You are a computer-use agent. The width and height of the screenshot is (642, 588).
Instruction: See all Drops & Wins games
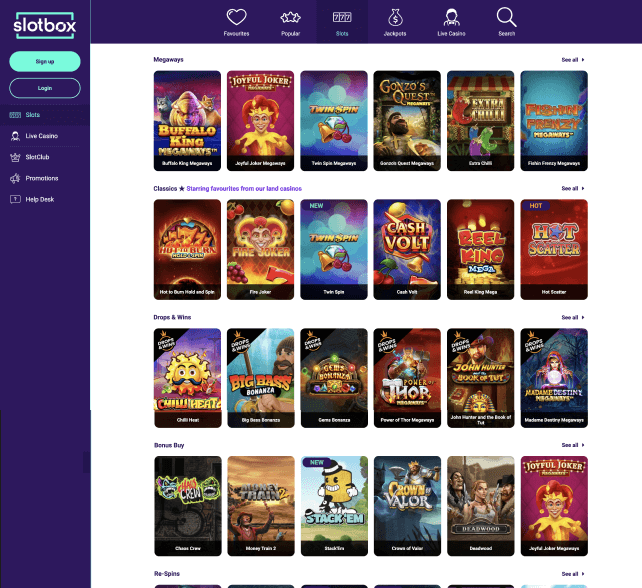pyautogui.click(x=573, y=317)
